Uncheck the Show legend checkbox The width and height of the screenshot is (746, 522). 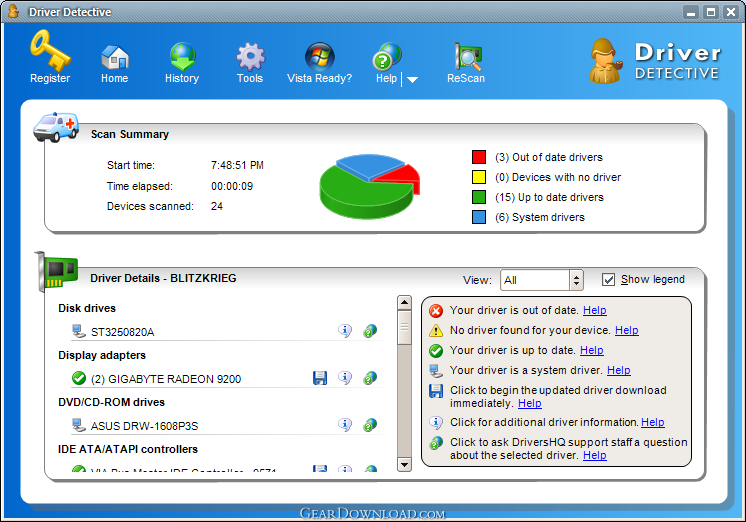click(608, 279)
